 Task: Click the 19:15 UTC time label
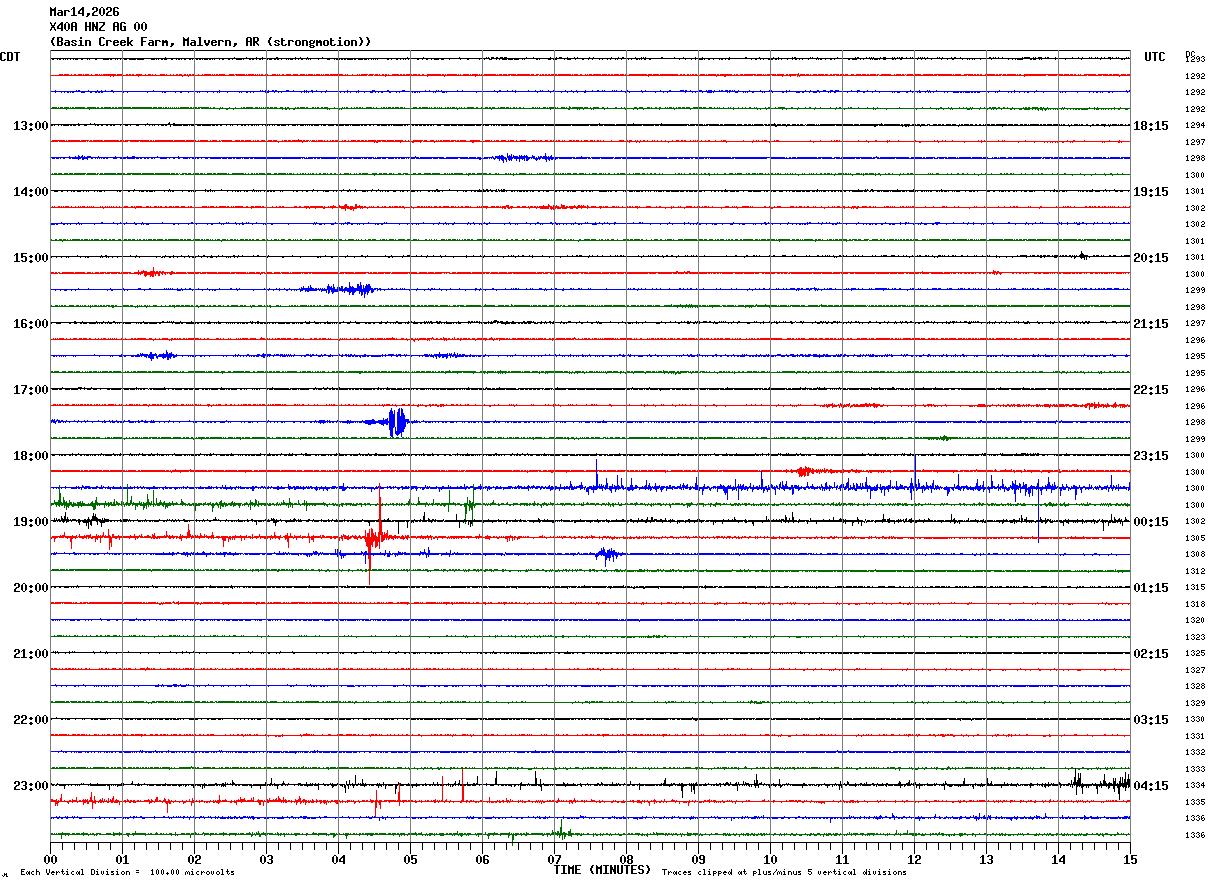pos(1151,192)
